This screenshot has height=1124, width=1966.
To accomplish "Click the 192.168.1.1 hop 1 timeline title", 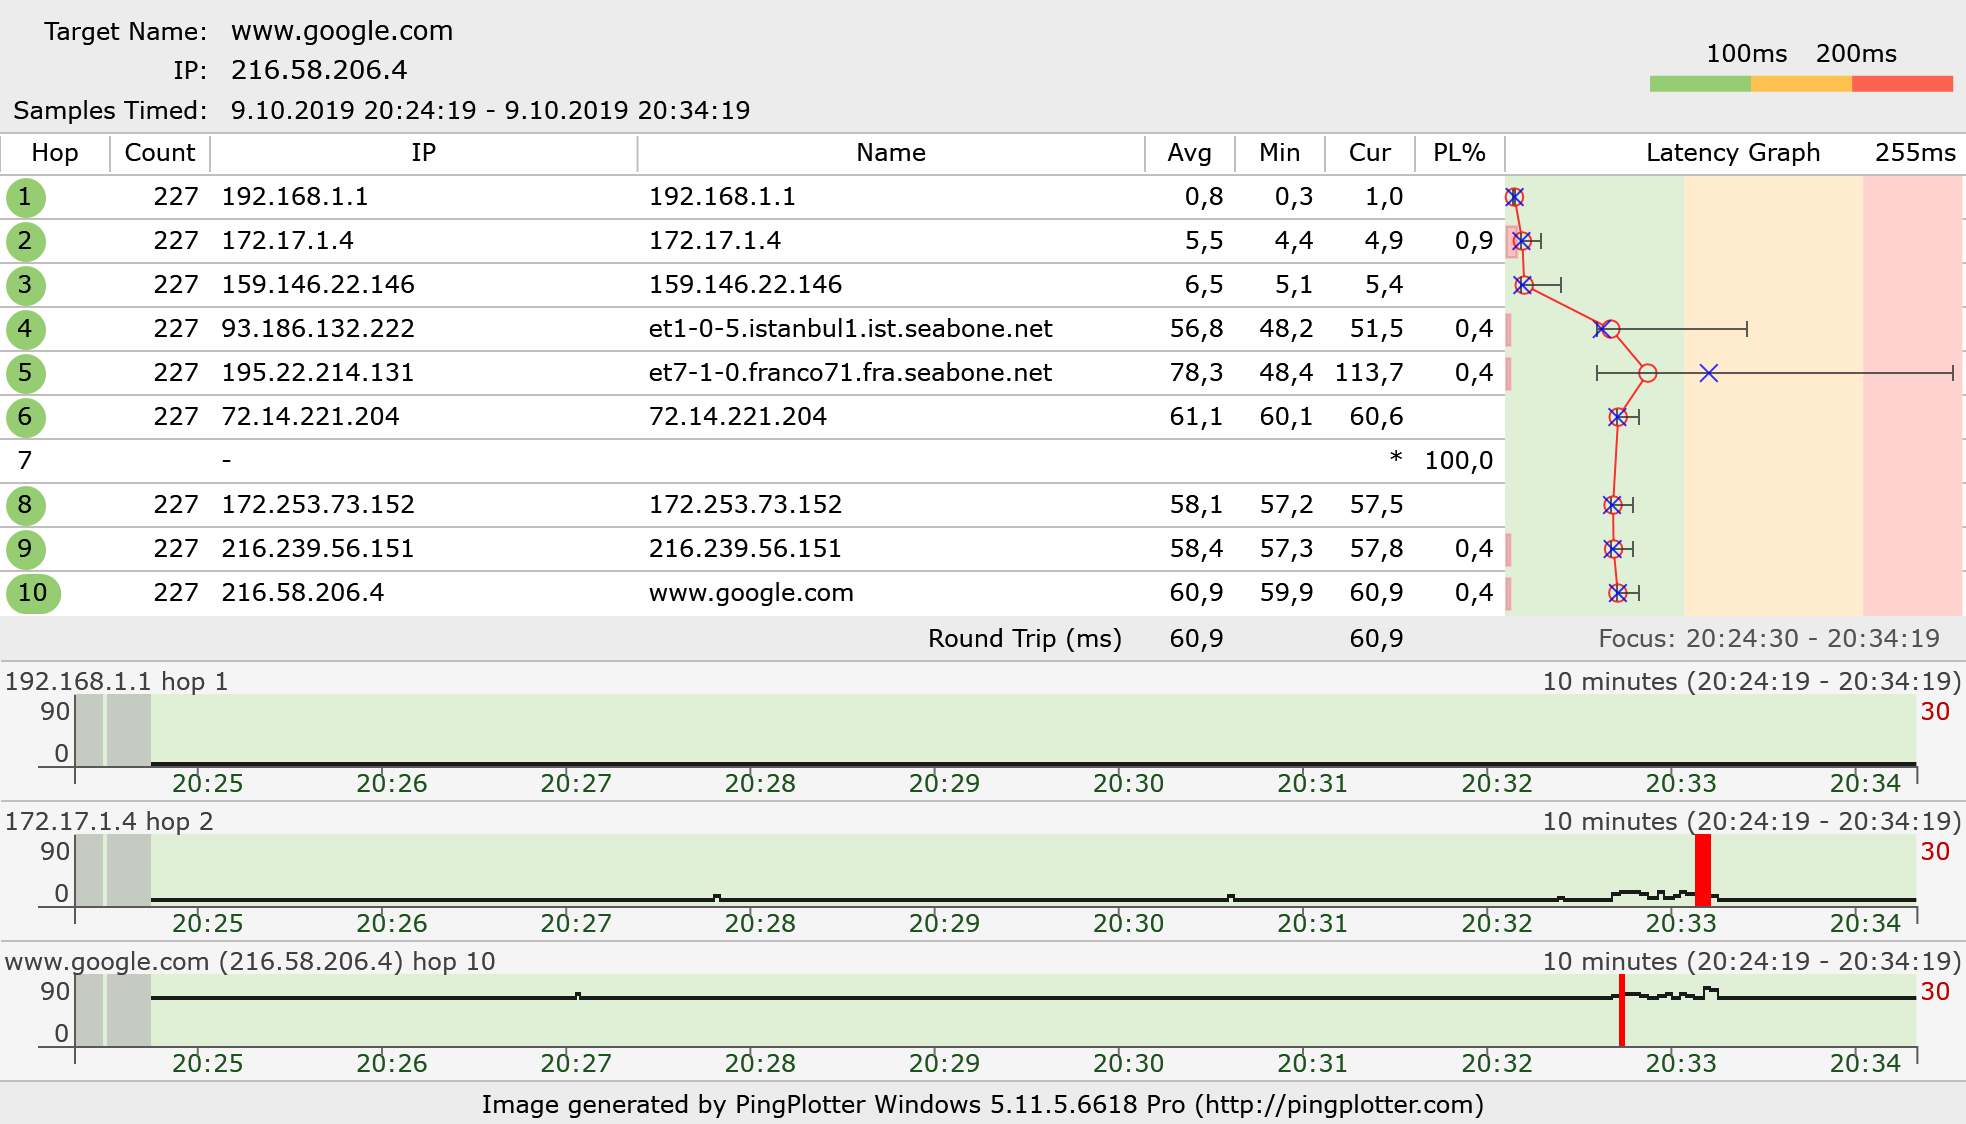I will [117, 682].
